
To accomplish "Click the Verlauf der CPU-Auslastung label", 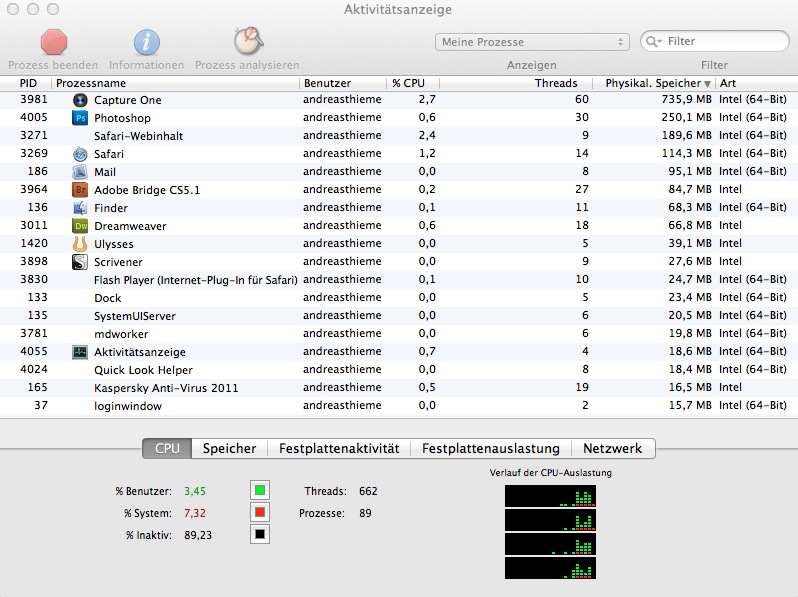I will coord(551,473).
